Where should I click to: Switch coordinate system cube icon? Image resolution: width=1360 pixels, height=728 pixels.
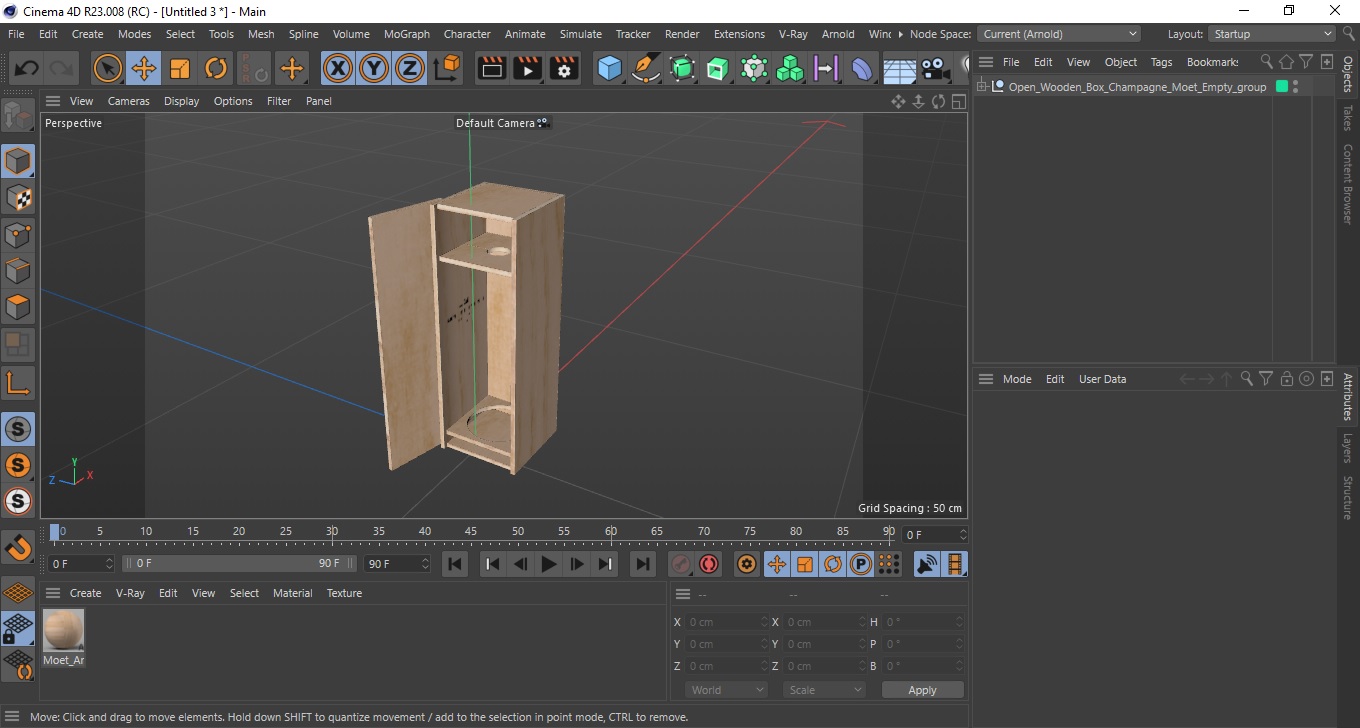point(447,69)
